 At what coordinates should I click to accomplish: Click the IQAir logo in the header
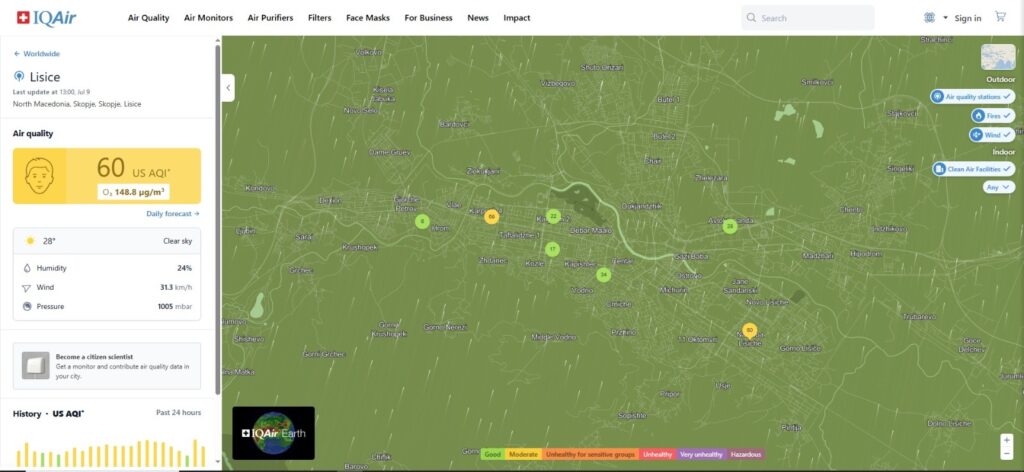click(47, 17)
